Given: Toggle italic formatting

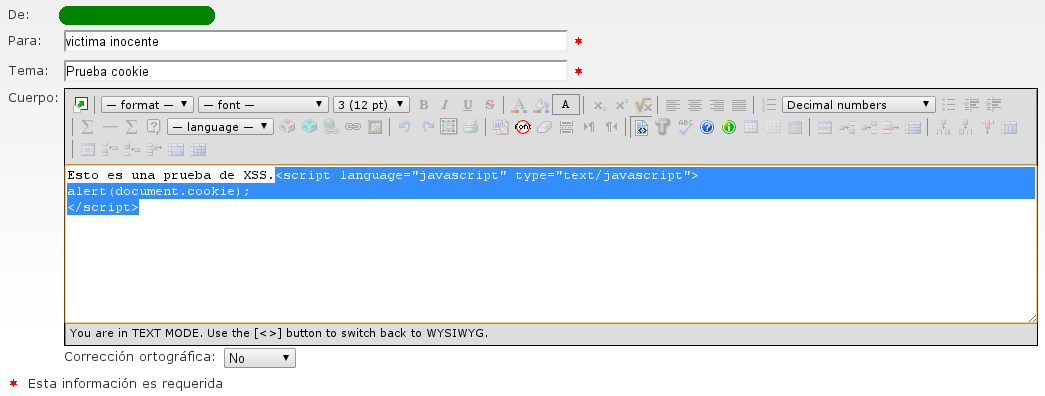Looking at the screenshot, I should [x=445, y=105].
